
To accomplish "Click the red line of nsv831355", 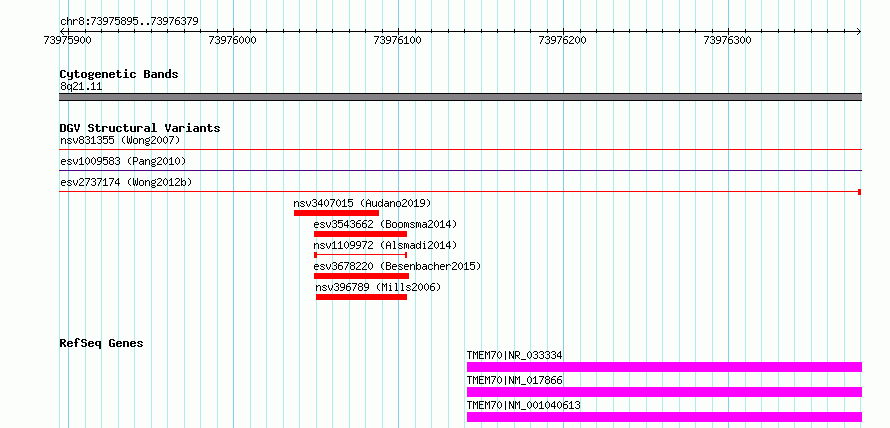I will coord(460,149).
